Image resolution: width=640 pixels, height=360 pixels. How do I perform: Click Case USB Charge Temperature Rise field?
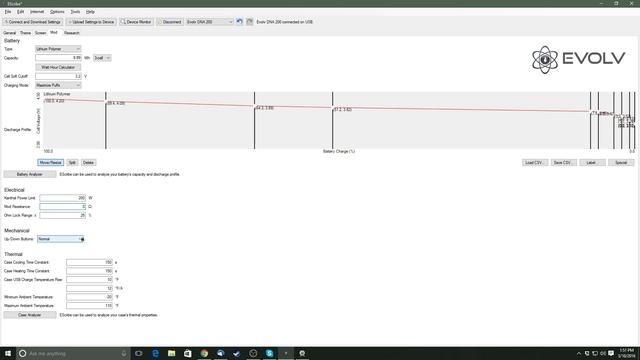pos(89,280)
